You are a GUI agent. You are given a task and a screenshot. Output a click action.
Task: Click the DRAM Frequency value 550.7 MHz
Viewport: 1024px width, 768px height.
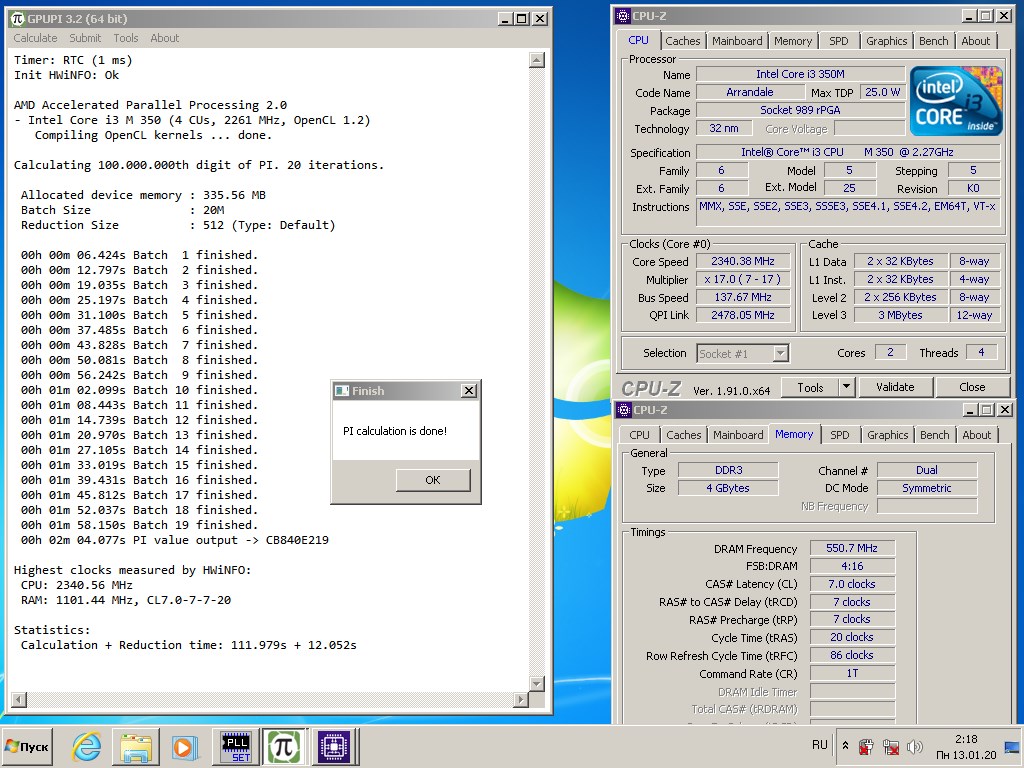(x=852, y=549)
